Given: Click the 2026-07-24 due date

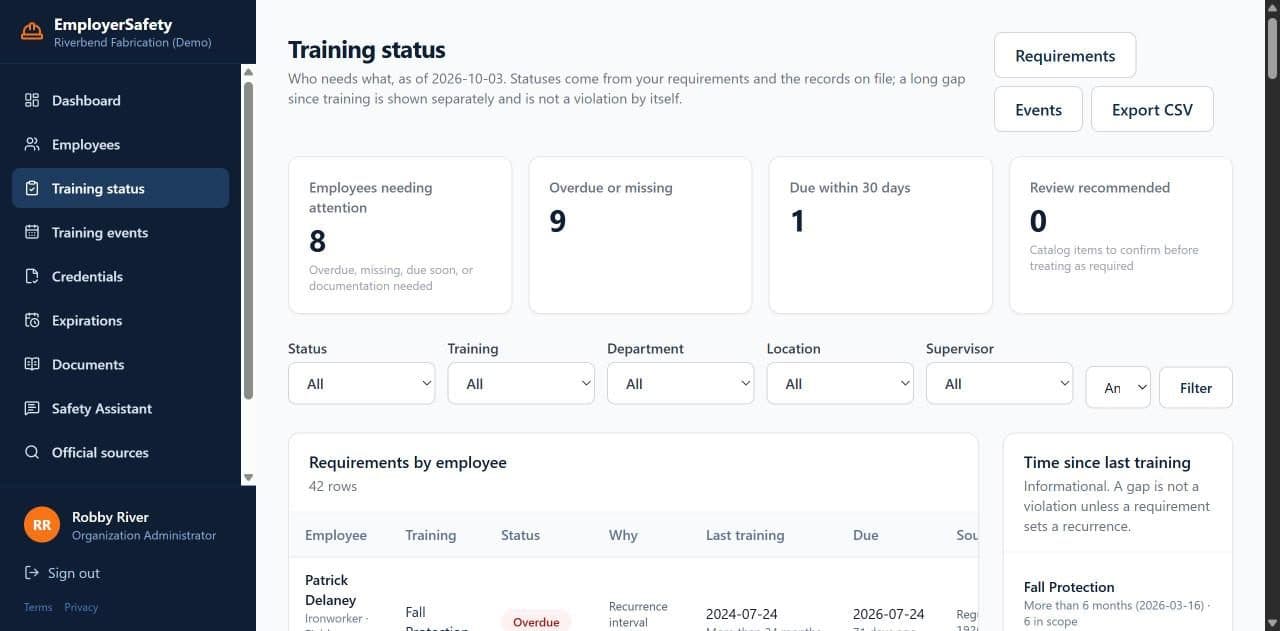Looking at the screenshot, I should [889, 614].
